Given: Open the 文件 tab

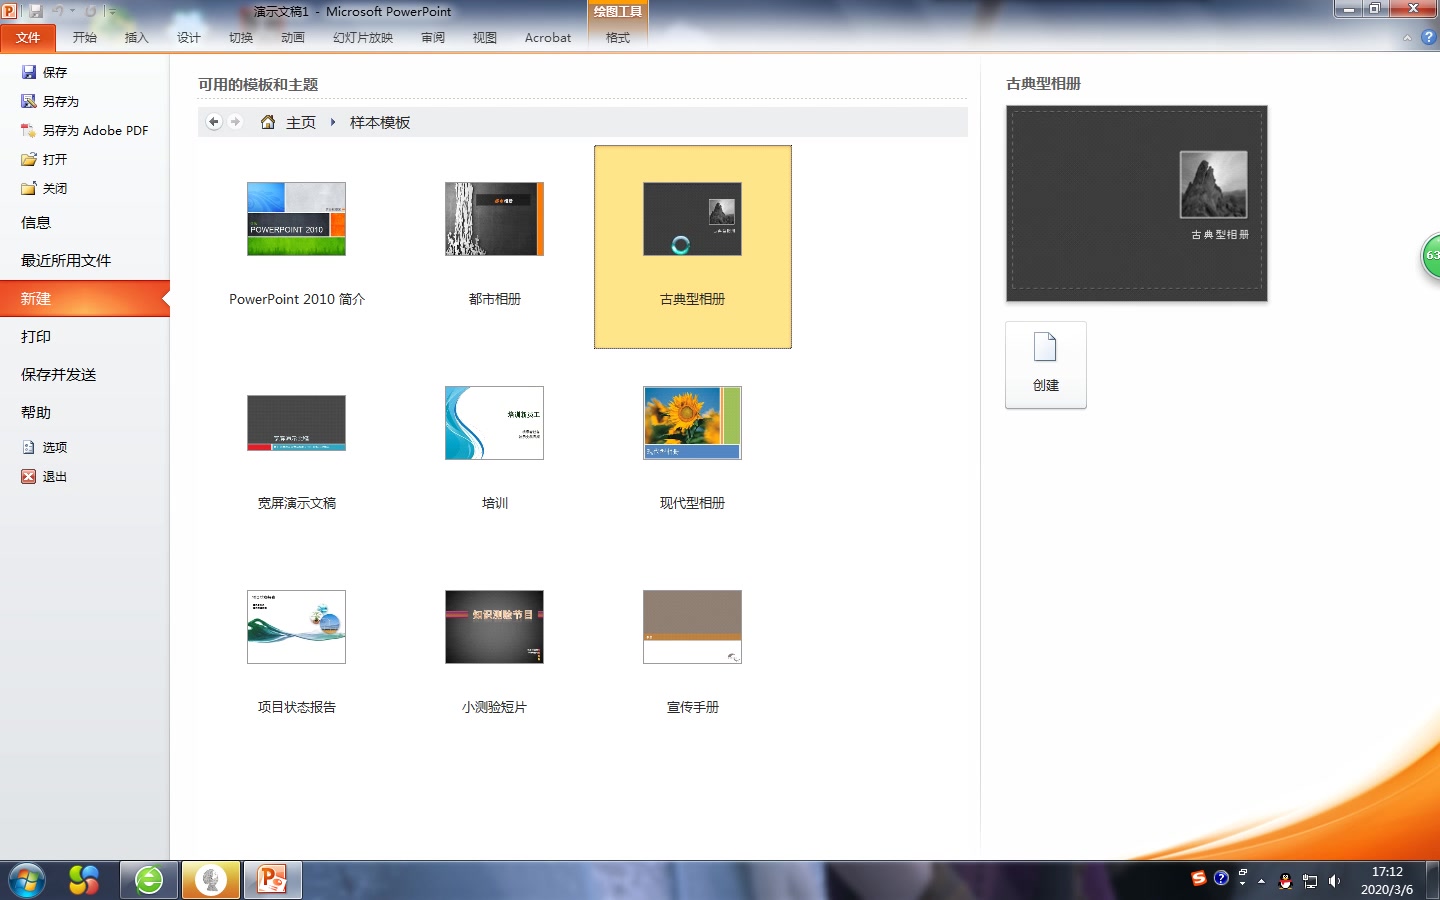Looking at the screenshot, I should pos(28,38).
